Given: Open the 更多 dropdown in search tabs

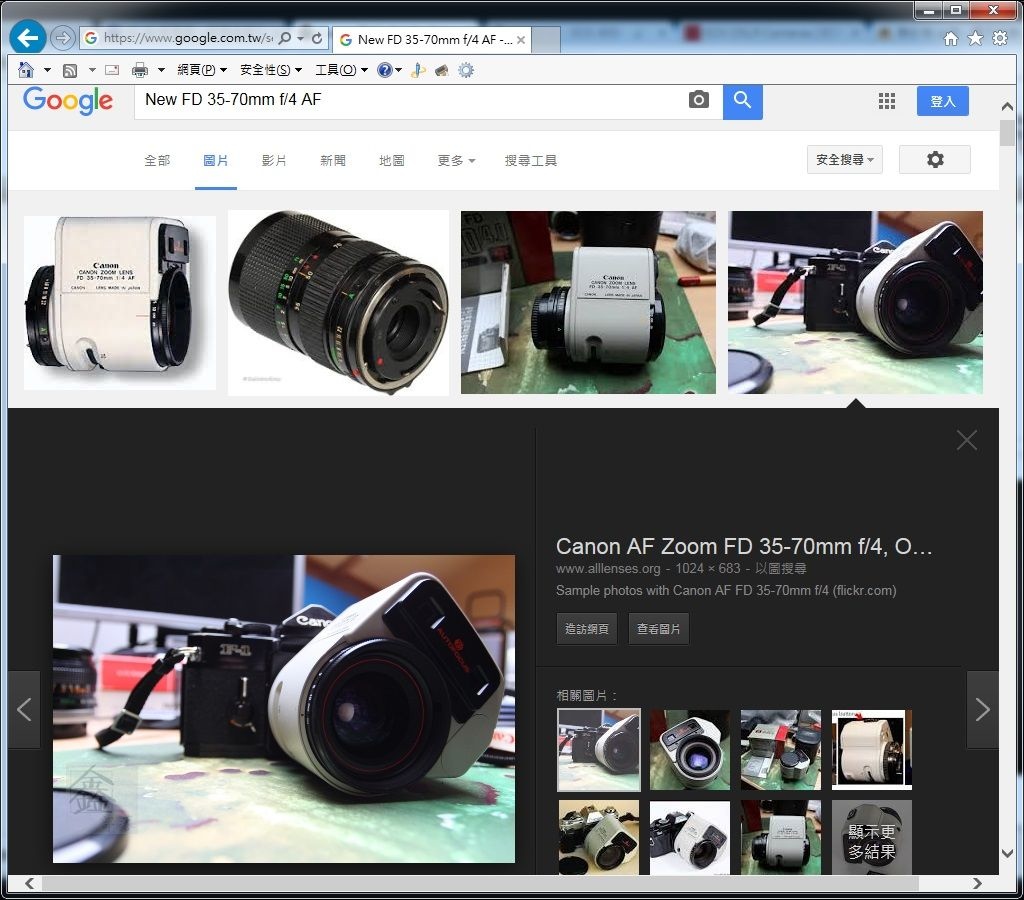Looking at the screenshot, I should point(456,161).
